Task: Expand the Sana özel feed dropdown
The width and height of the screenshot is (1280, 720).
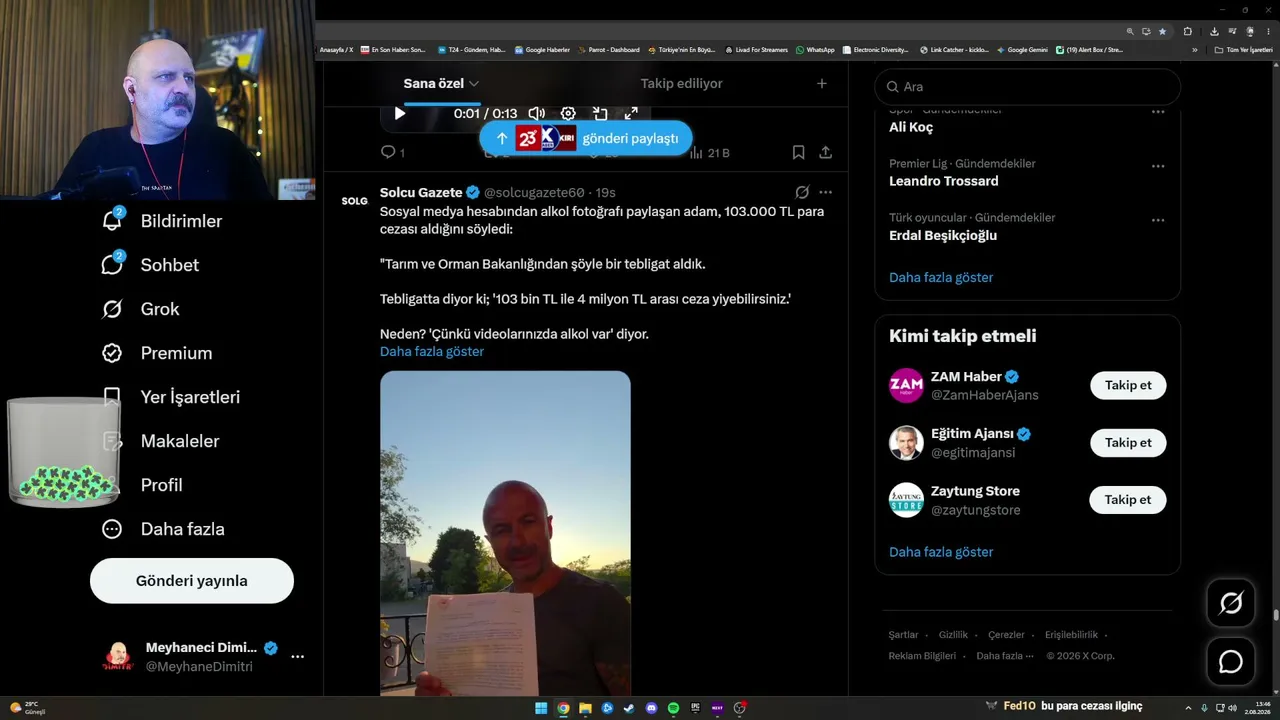Action: [474, 84]
